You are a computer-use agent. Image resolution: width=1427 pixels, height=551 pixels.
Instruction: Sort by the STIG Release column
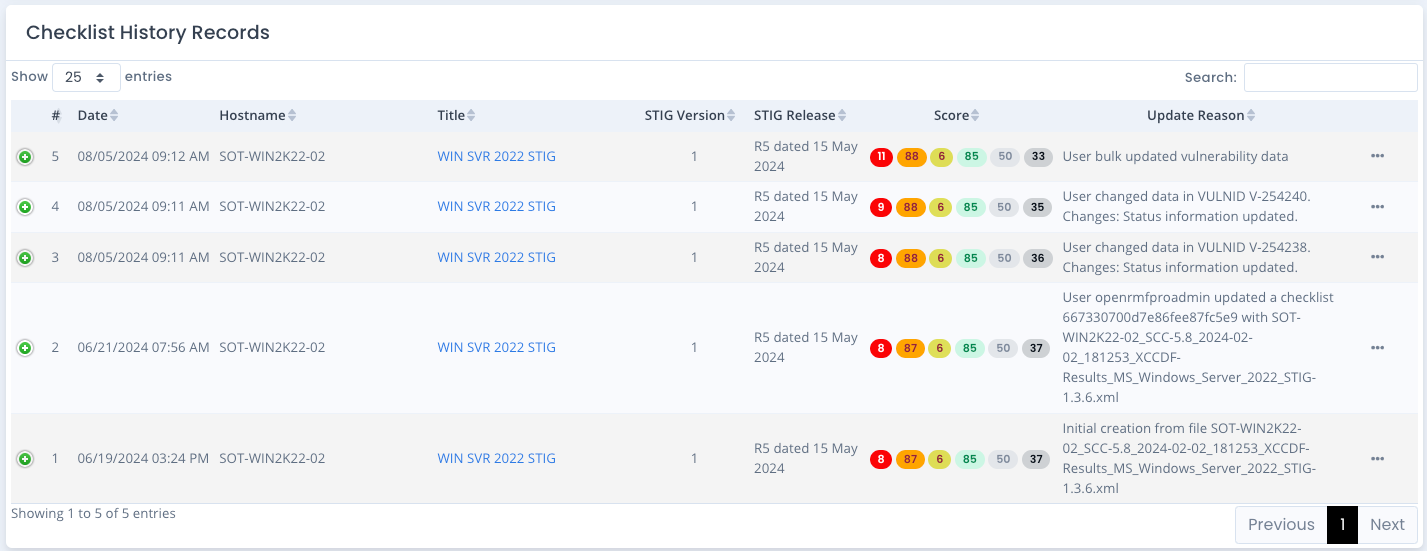801,115
